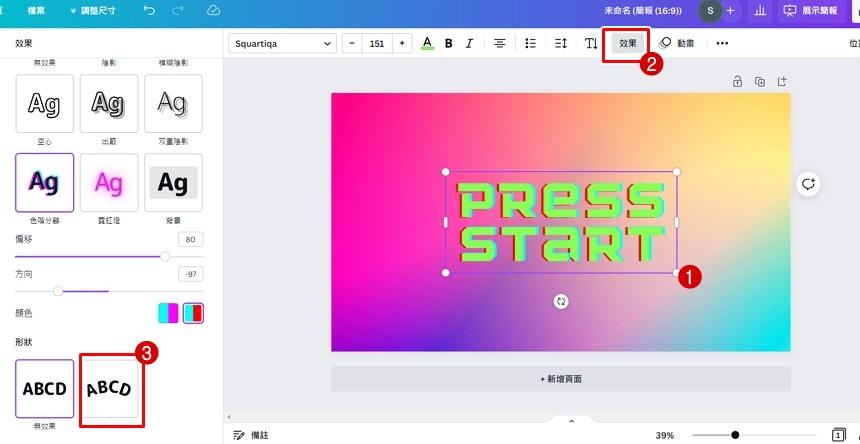
Task: Click the redo arrow icon
Action: (x=178, y=10)
